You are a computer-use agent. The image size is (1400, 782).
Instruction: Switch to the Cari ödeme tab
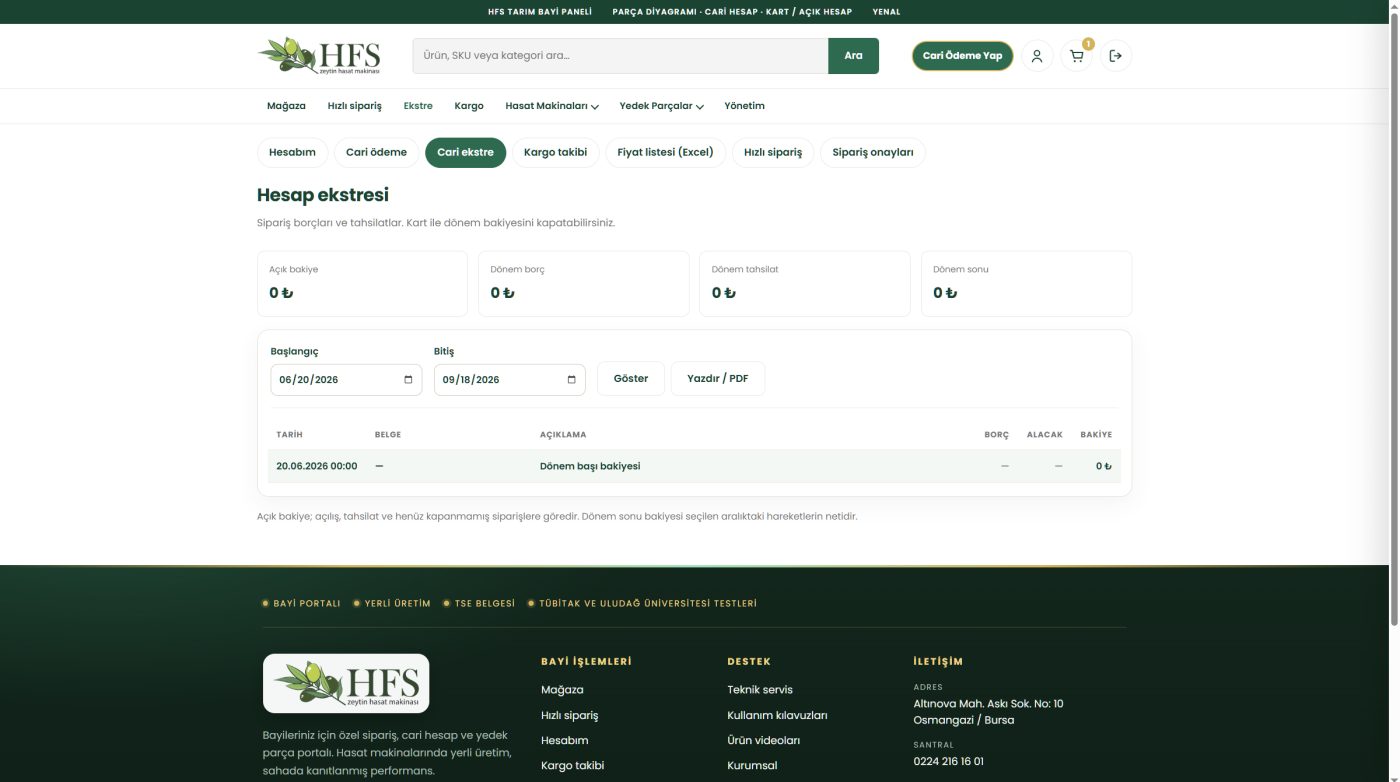pyautogui.click(x=376, y=152)
